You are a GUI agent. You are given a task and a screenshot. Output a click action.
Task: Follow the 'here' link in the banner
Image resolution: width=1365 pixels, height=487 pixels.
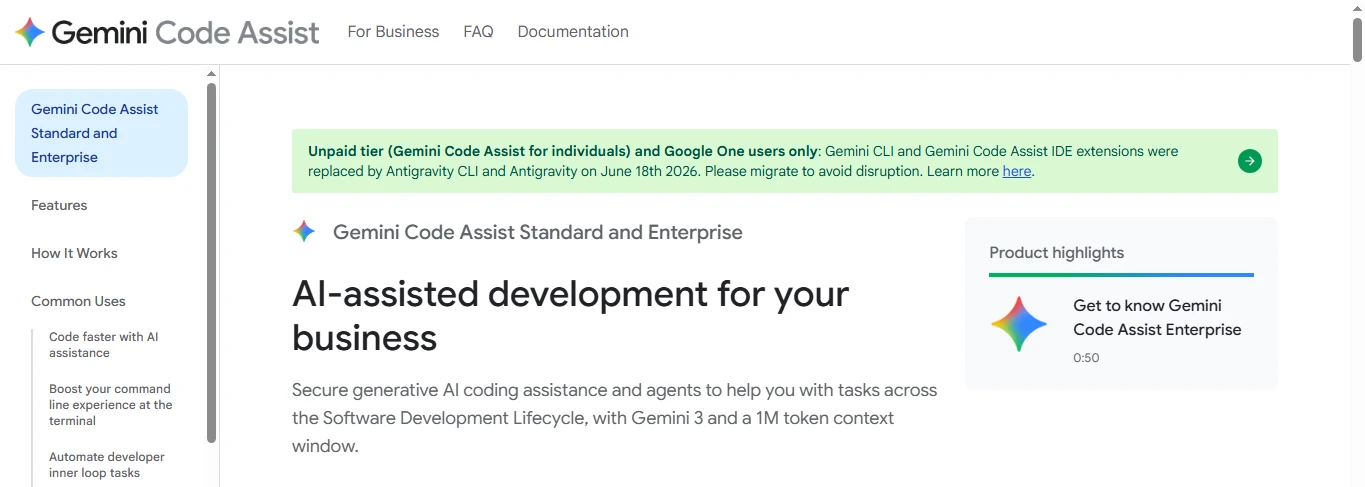point(1016,171)
